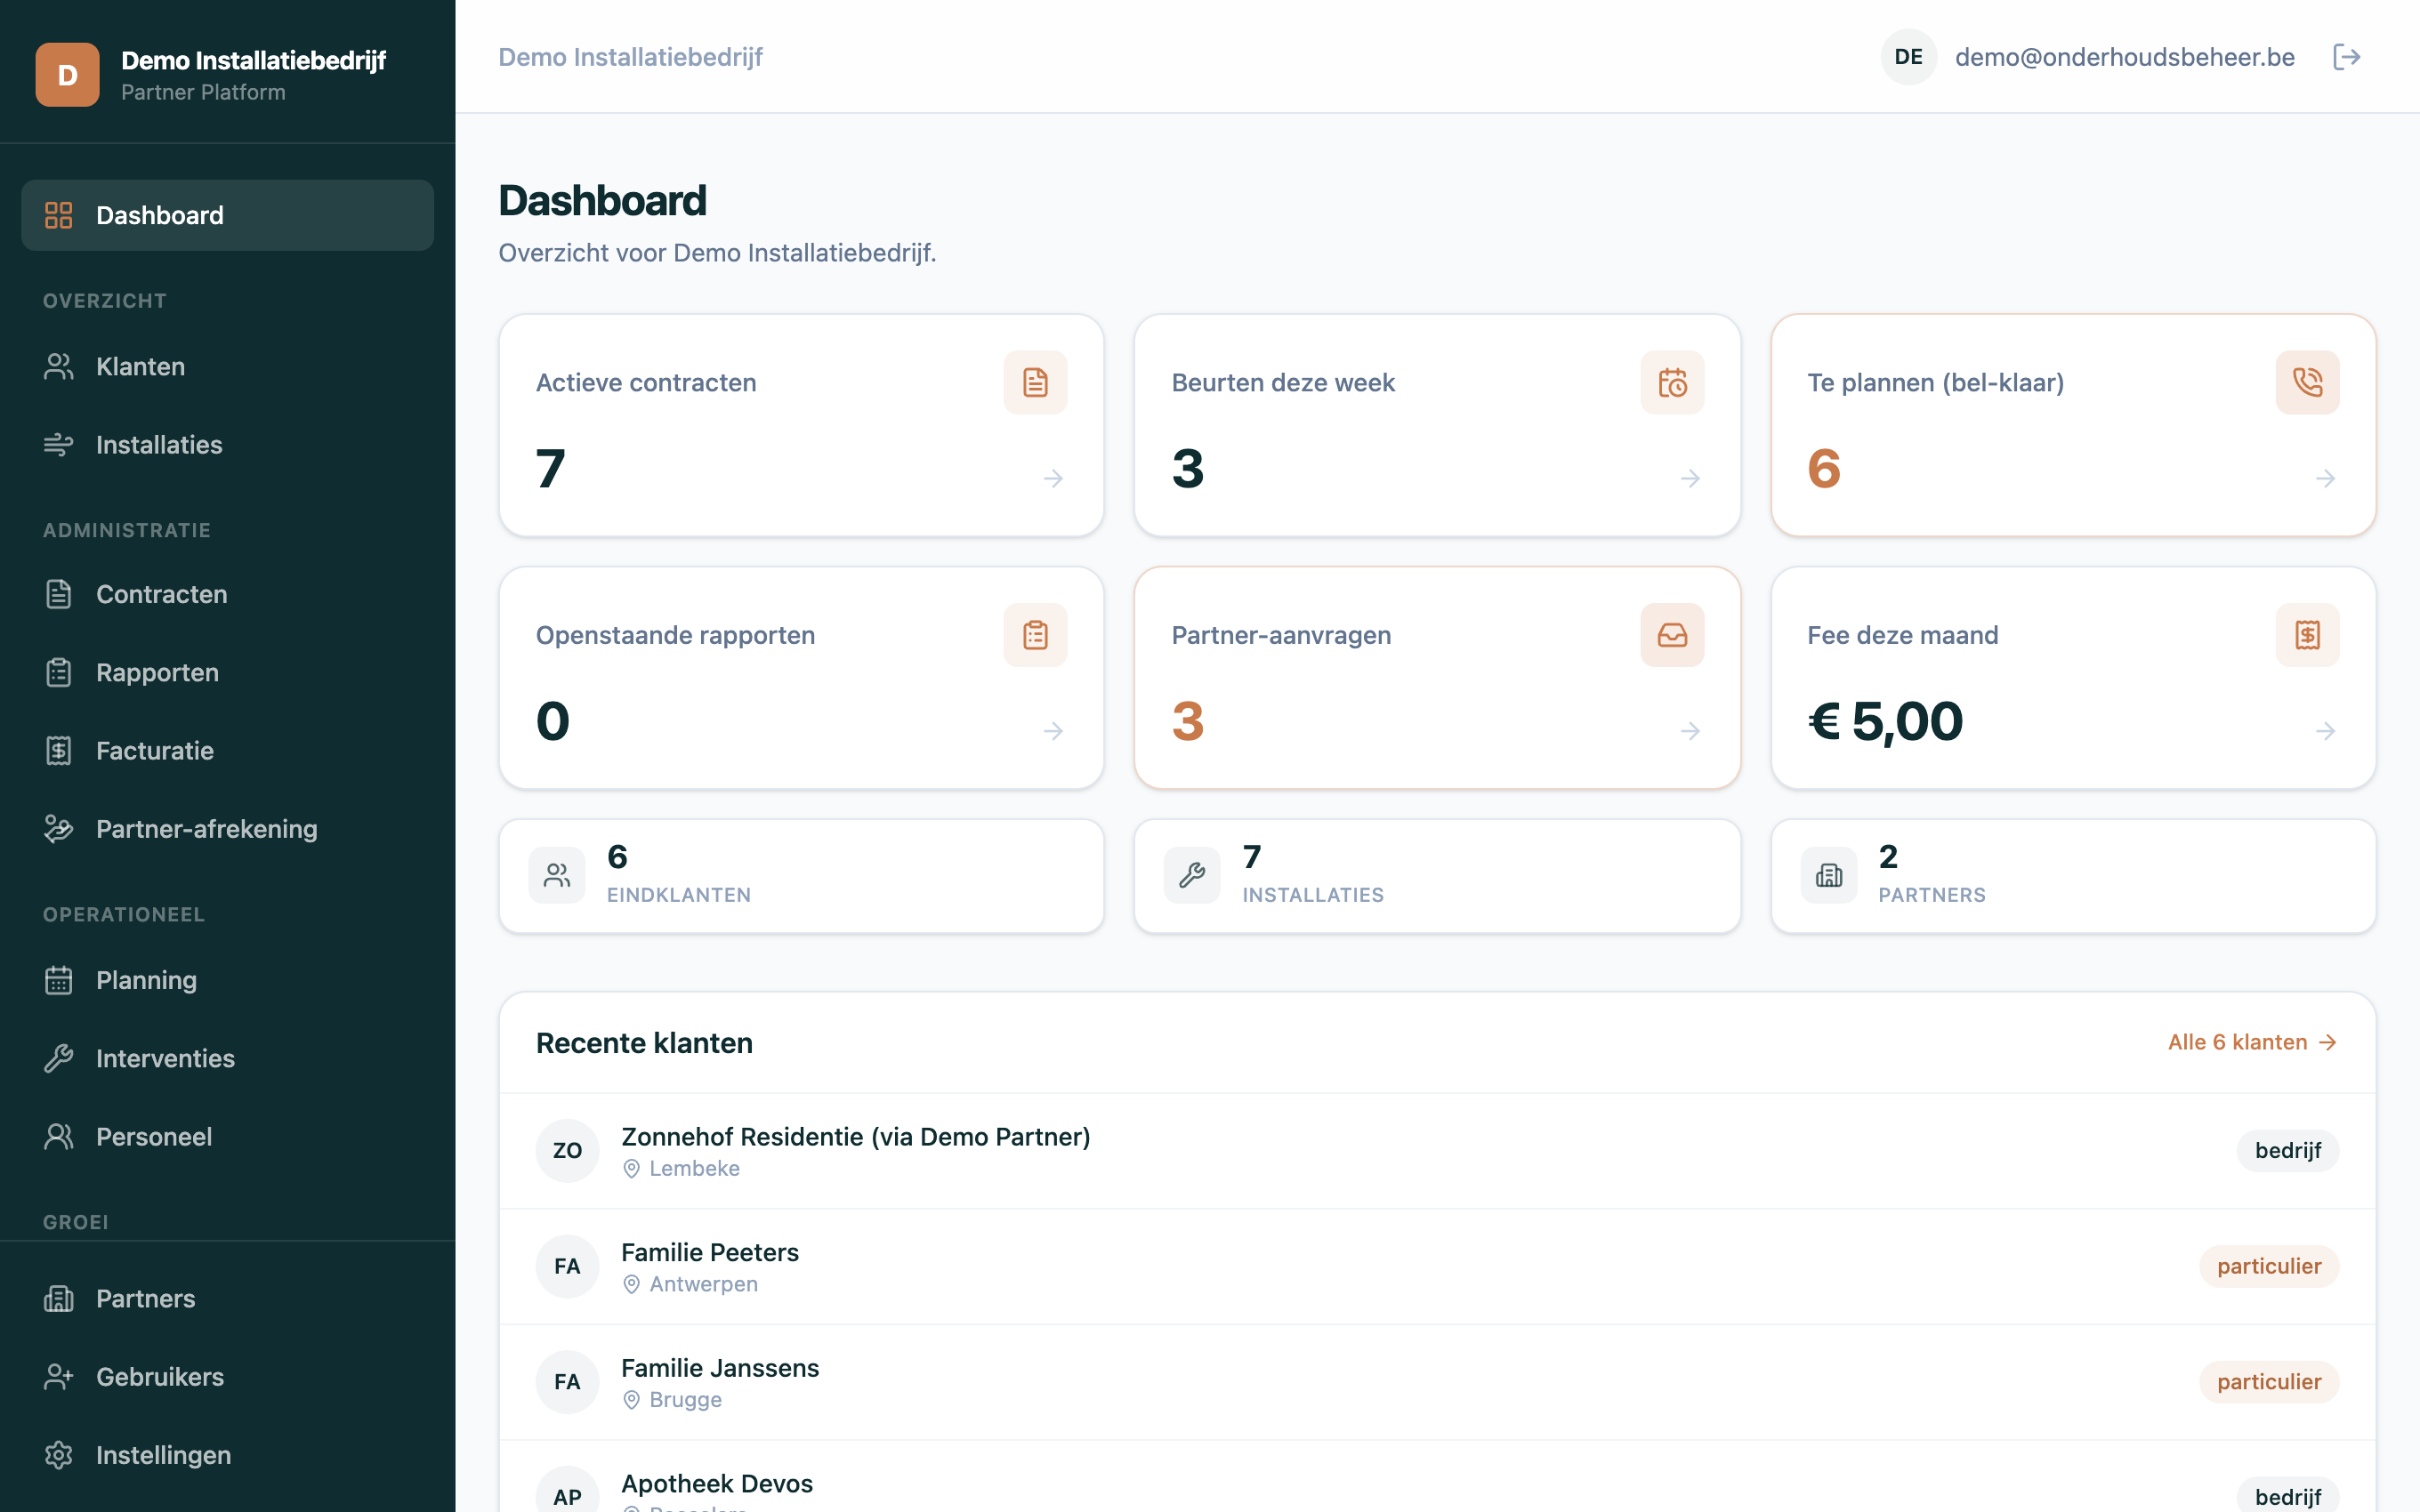Open Instellingen in the sidebar
Screen dimensions: 2420x1512
[x=227, y=1455]
